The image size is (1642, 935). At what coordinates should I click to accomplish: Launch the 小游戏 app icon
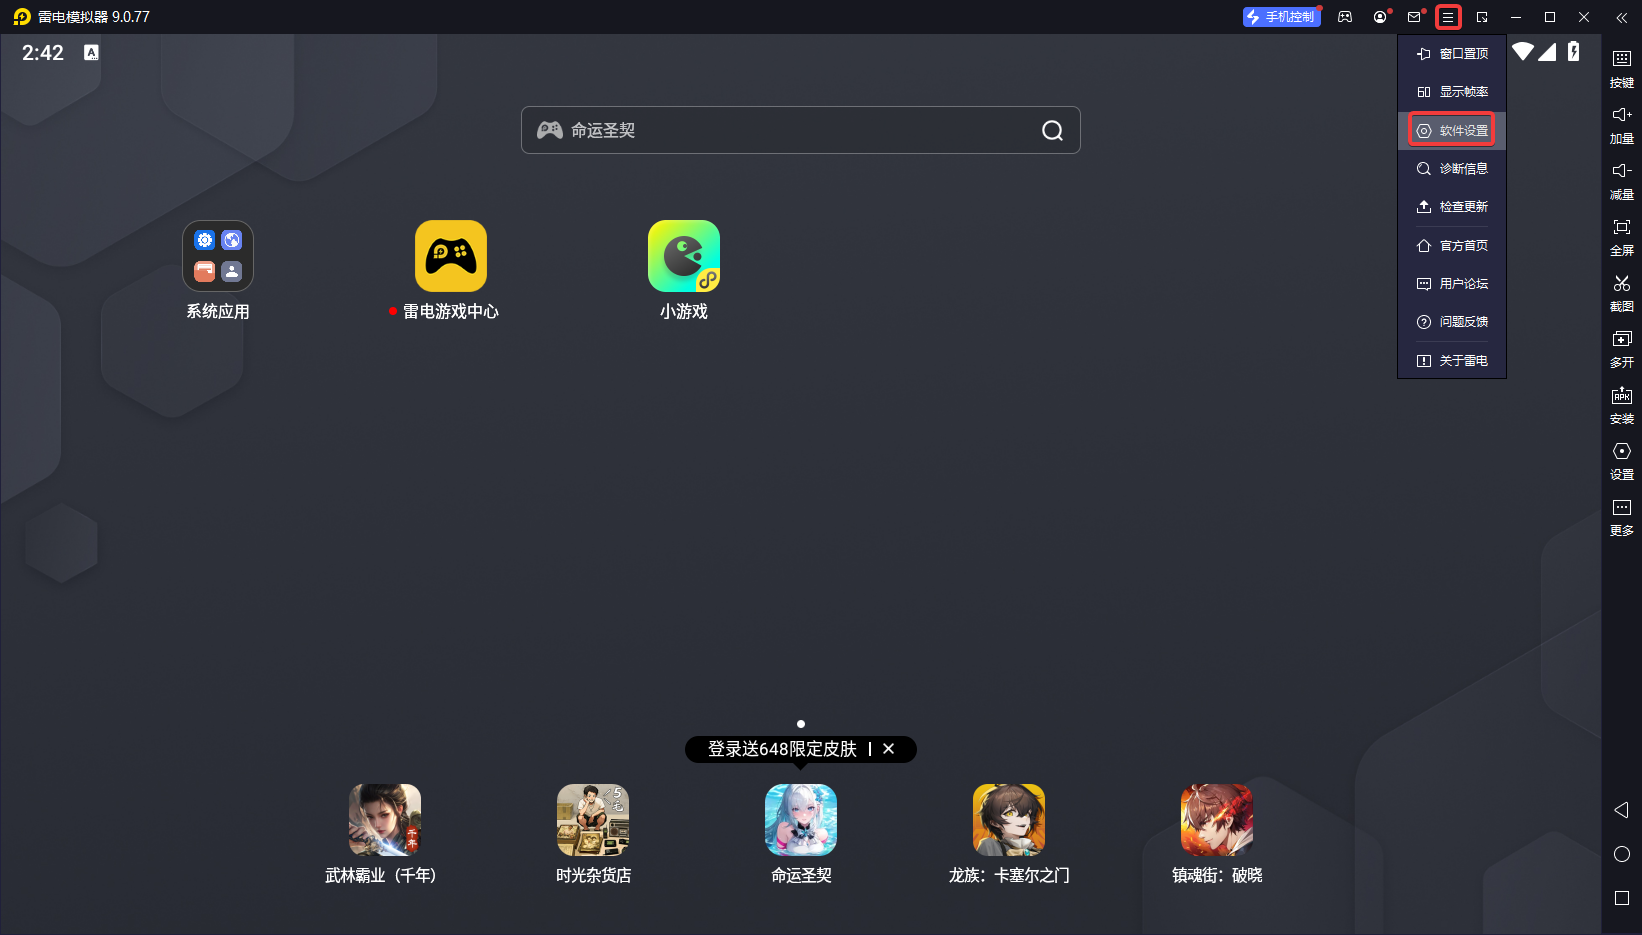pos(683,256)
